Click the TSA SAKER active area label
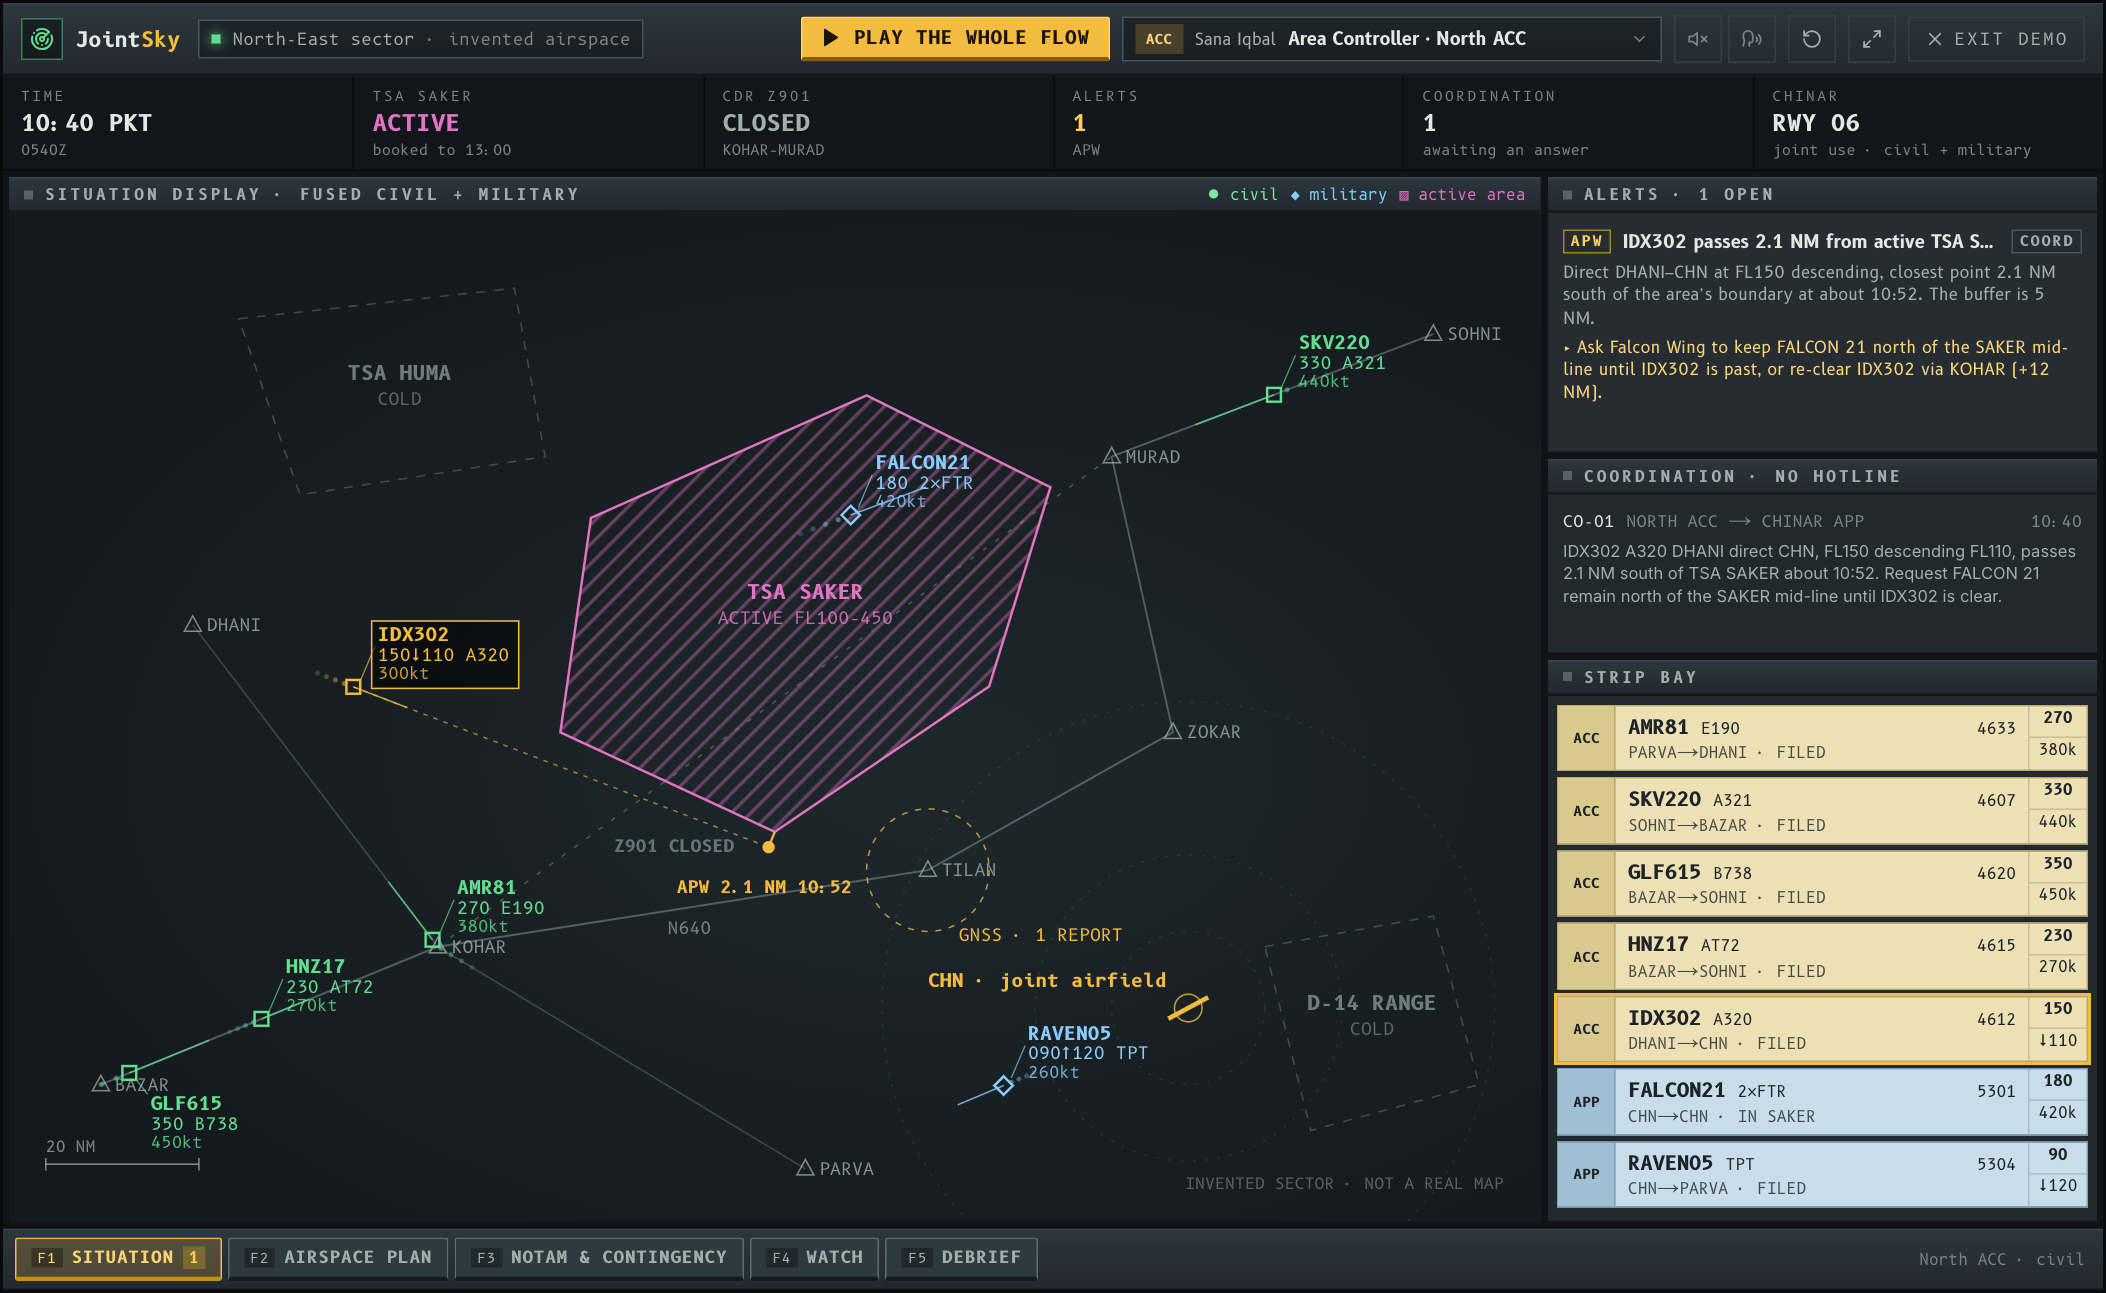 pos(805,604)
